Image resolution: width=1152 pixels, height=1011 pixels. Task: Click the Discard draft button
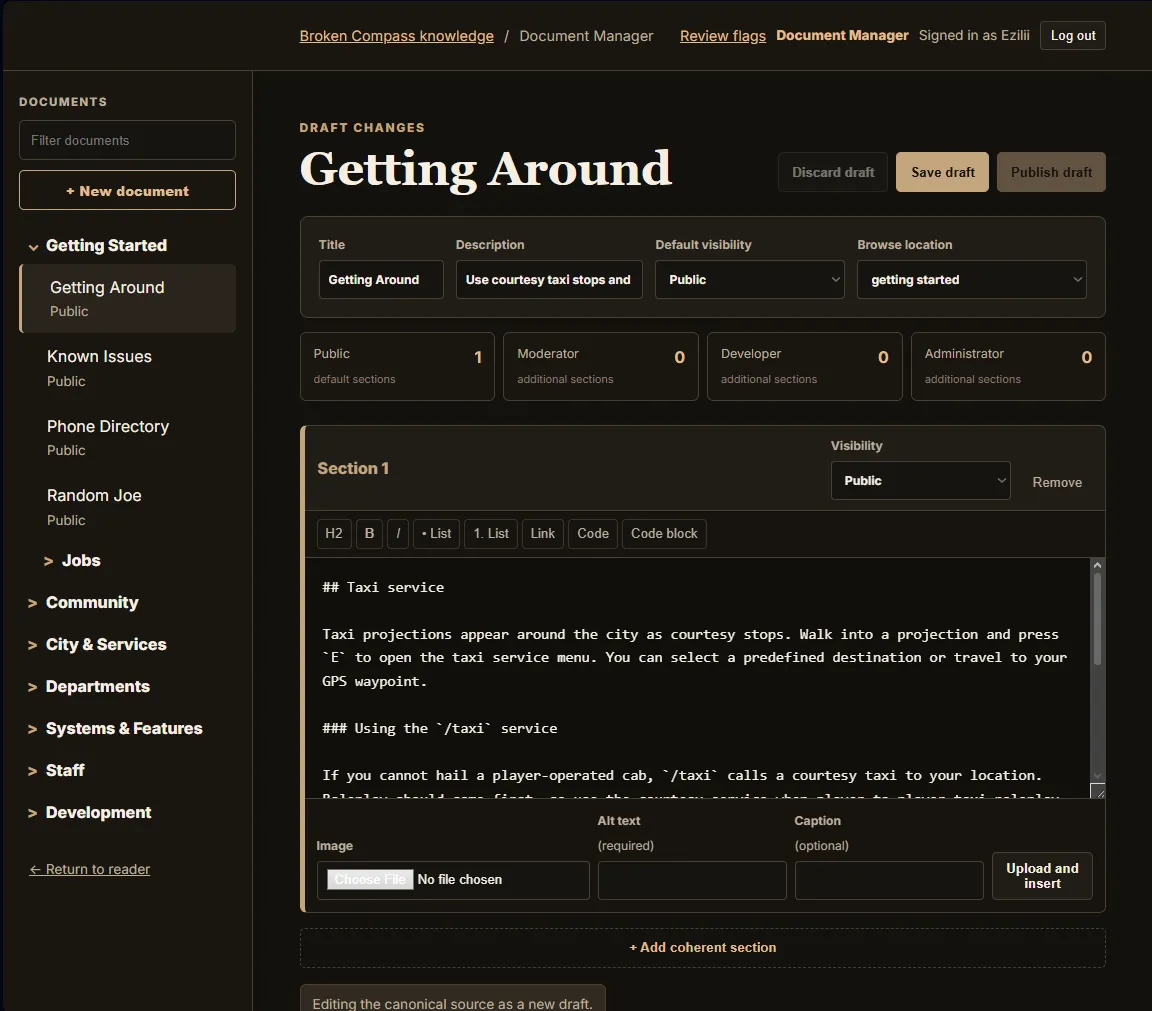point(832,172)
